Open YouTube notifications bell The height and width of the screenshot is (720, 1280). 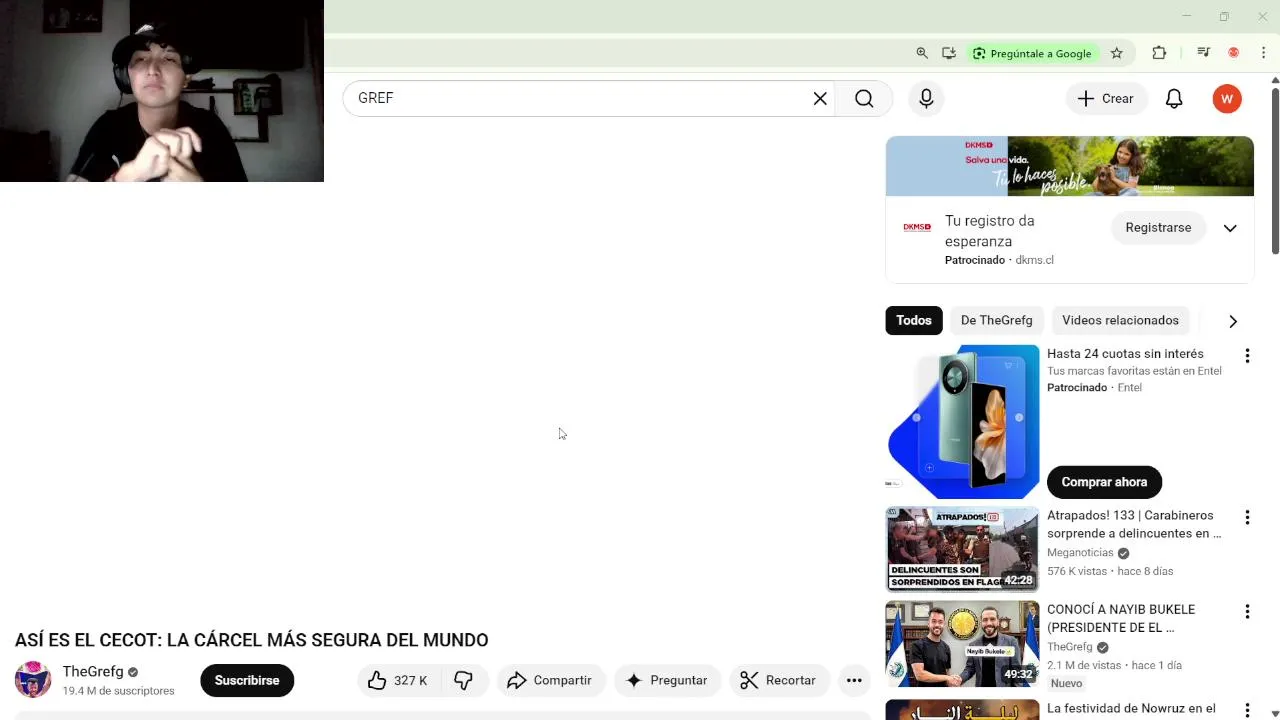coord(1174,98)
